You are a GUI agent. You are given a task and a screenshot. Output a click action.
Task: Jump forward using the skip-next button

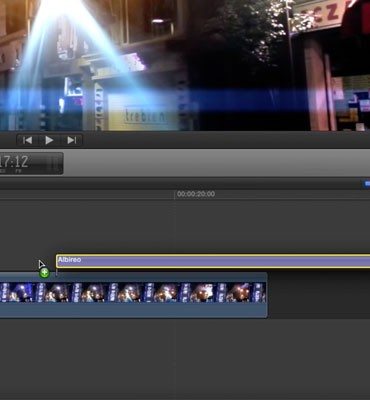(x=71, y=140)
